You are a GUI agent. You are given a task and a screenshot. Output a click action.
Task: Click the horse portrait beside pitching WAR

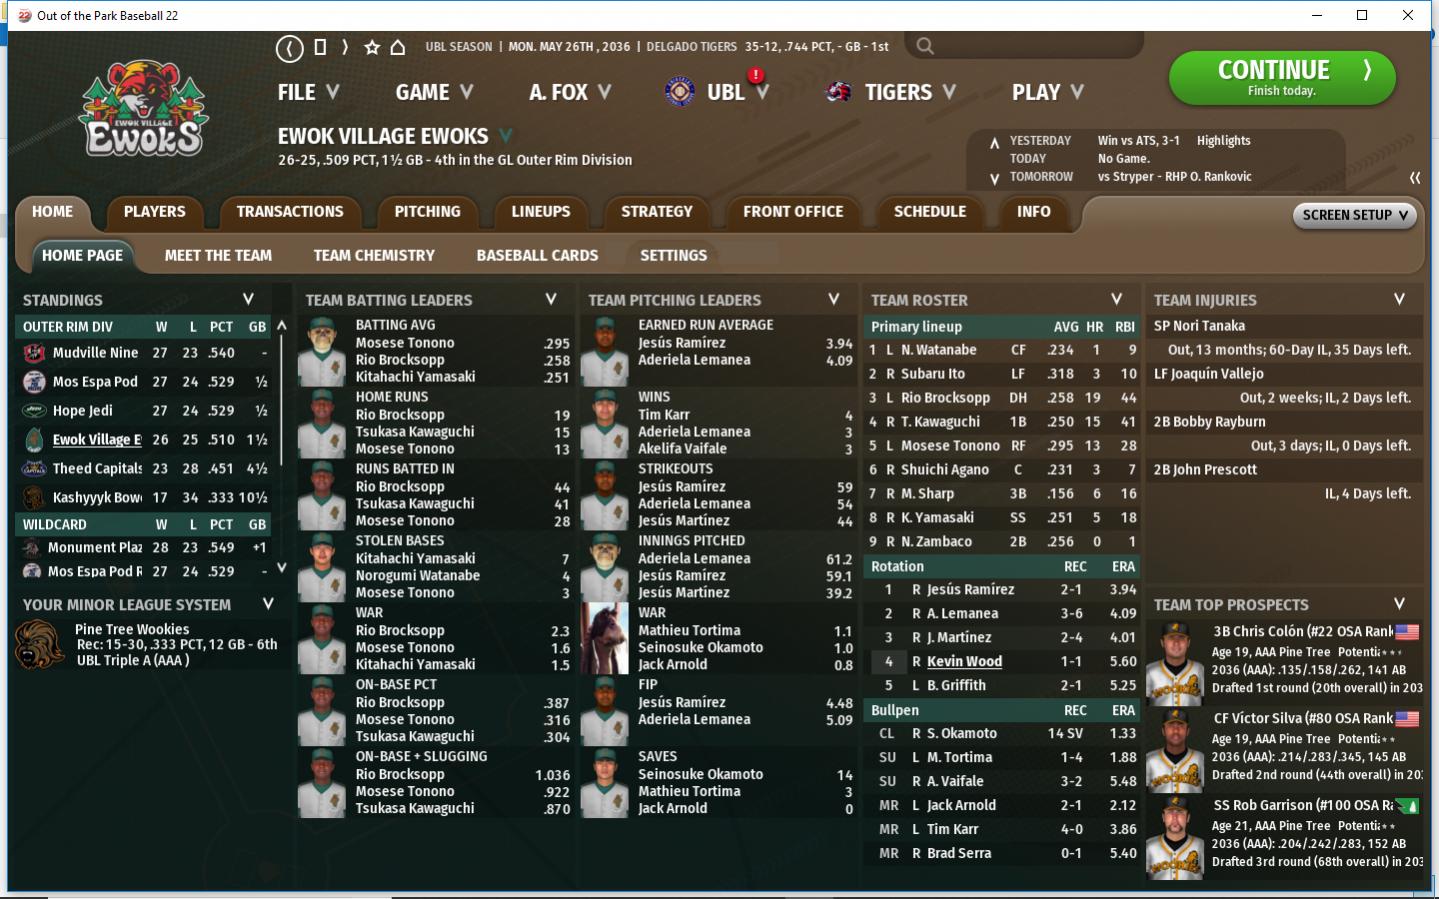pos(604,639)
